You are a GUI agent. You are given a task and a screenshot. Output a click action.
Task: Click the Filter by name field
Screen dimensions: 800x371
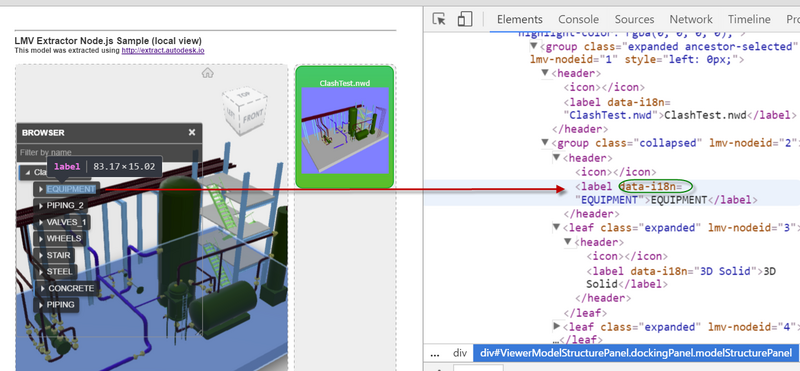click(x=109, y=152)
